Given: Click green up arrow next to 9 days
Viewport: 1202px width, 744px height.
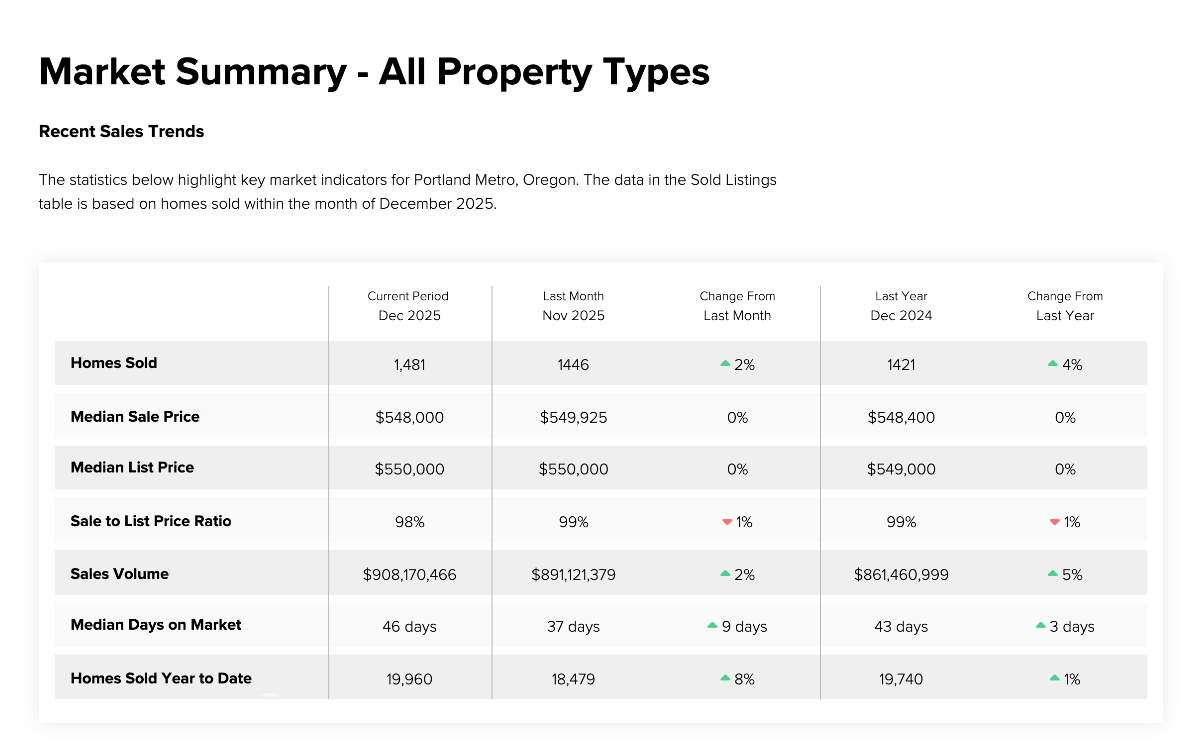Looking at the screenshot, I should [712, 626].
